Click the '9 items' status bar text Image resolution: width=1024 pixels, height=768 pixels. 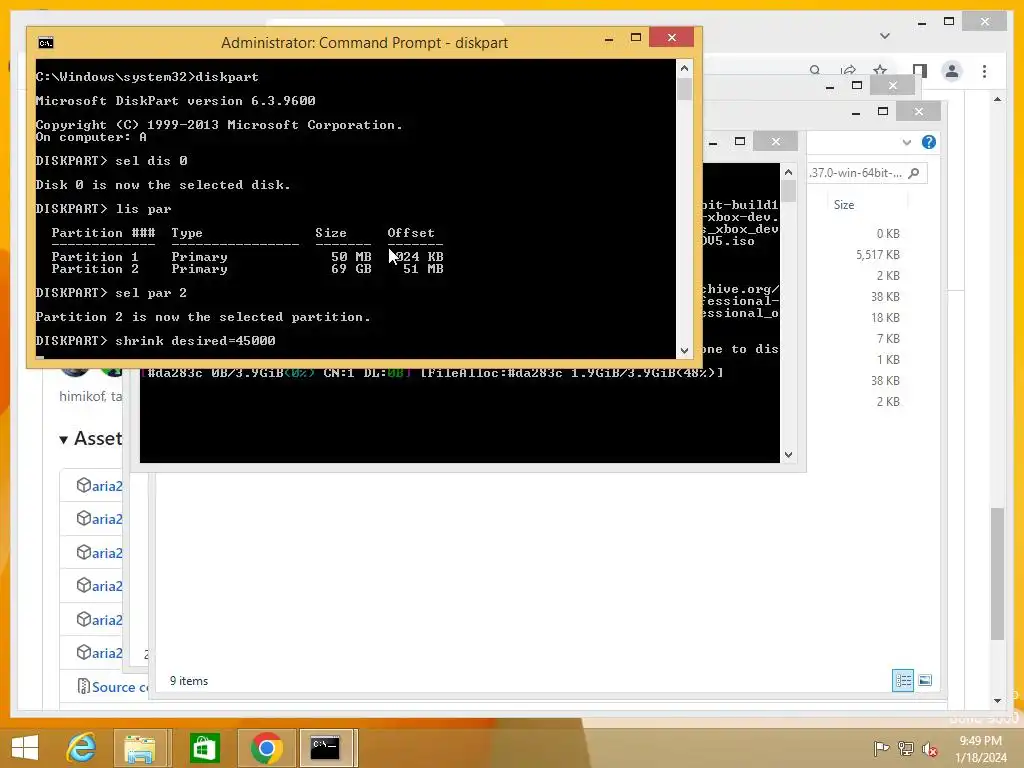pyautogui.click(x=189, y=680)
